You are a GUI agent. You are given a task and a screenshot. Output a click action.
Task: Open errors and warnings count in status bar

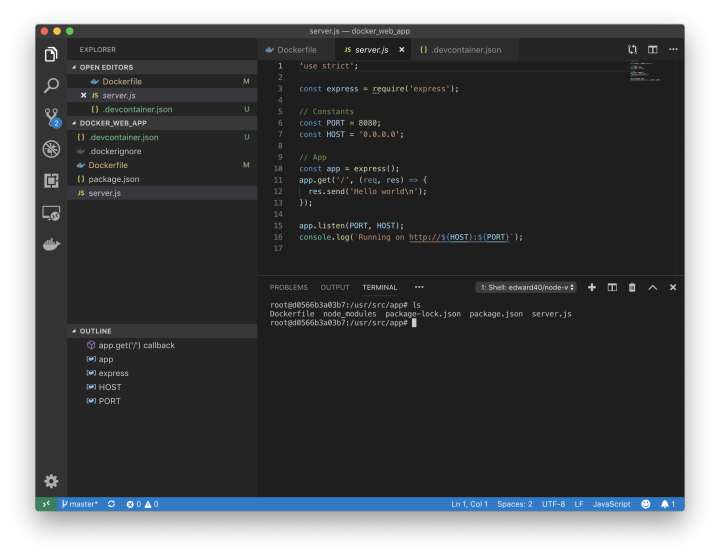point(142,504)
